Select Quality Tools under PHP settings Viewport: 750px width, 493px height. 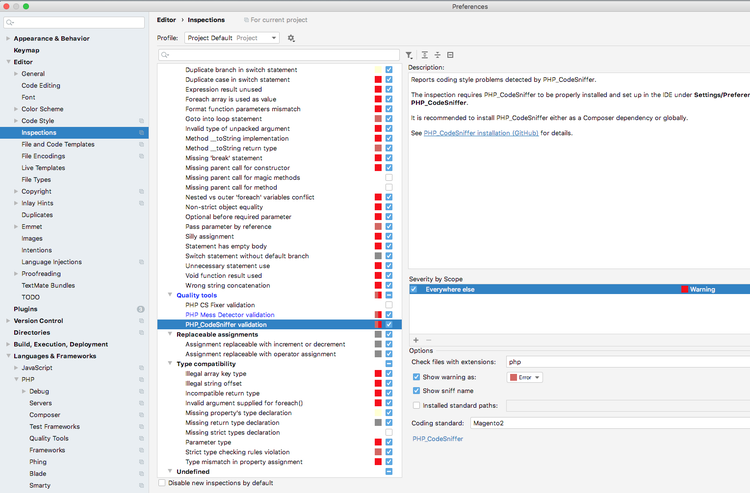click(49, 438)
